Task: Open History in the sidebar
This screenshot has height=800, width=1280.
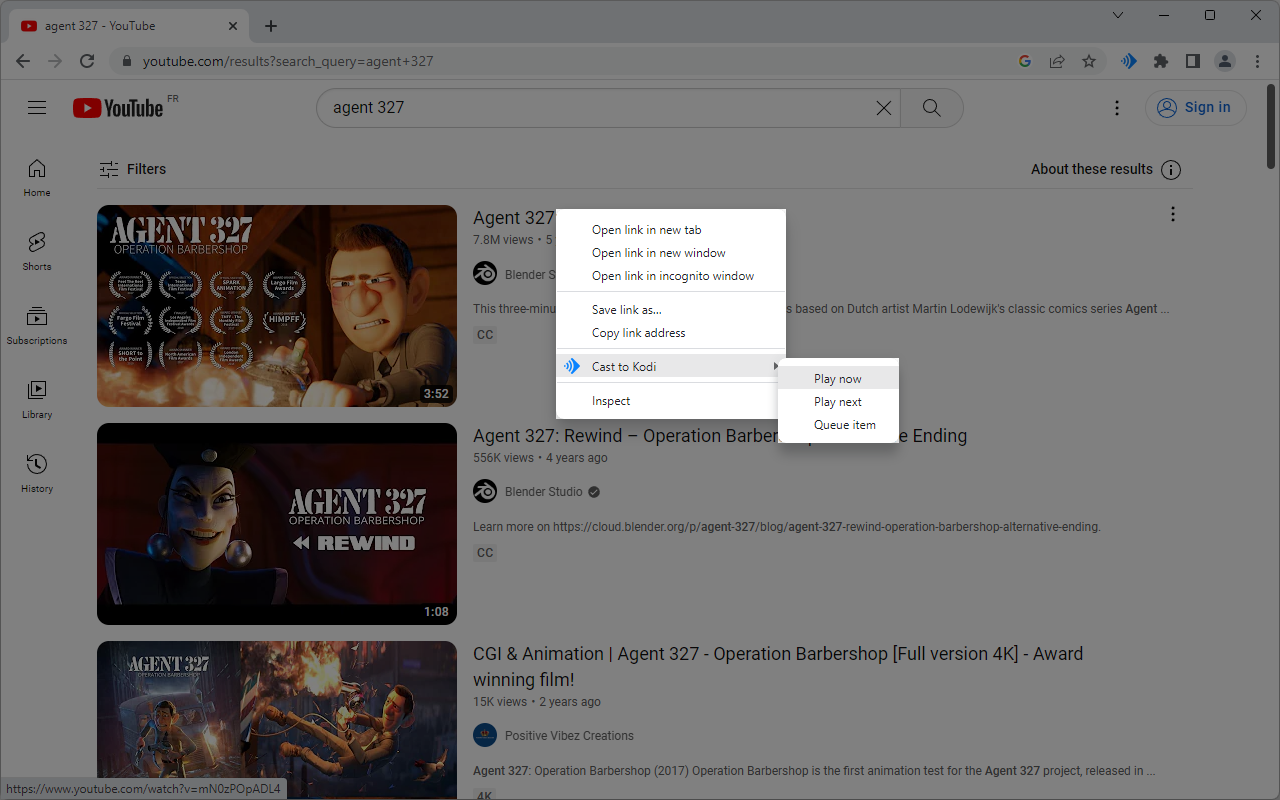Action: tap(37, 474)
